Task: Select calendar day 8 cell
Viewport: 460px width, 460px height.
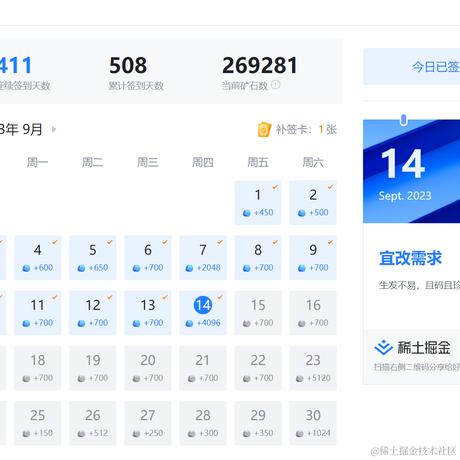Action: tap(258, 258)
